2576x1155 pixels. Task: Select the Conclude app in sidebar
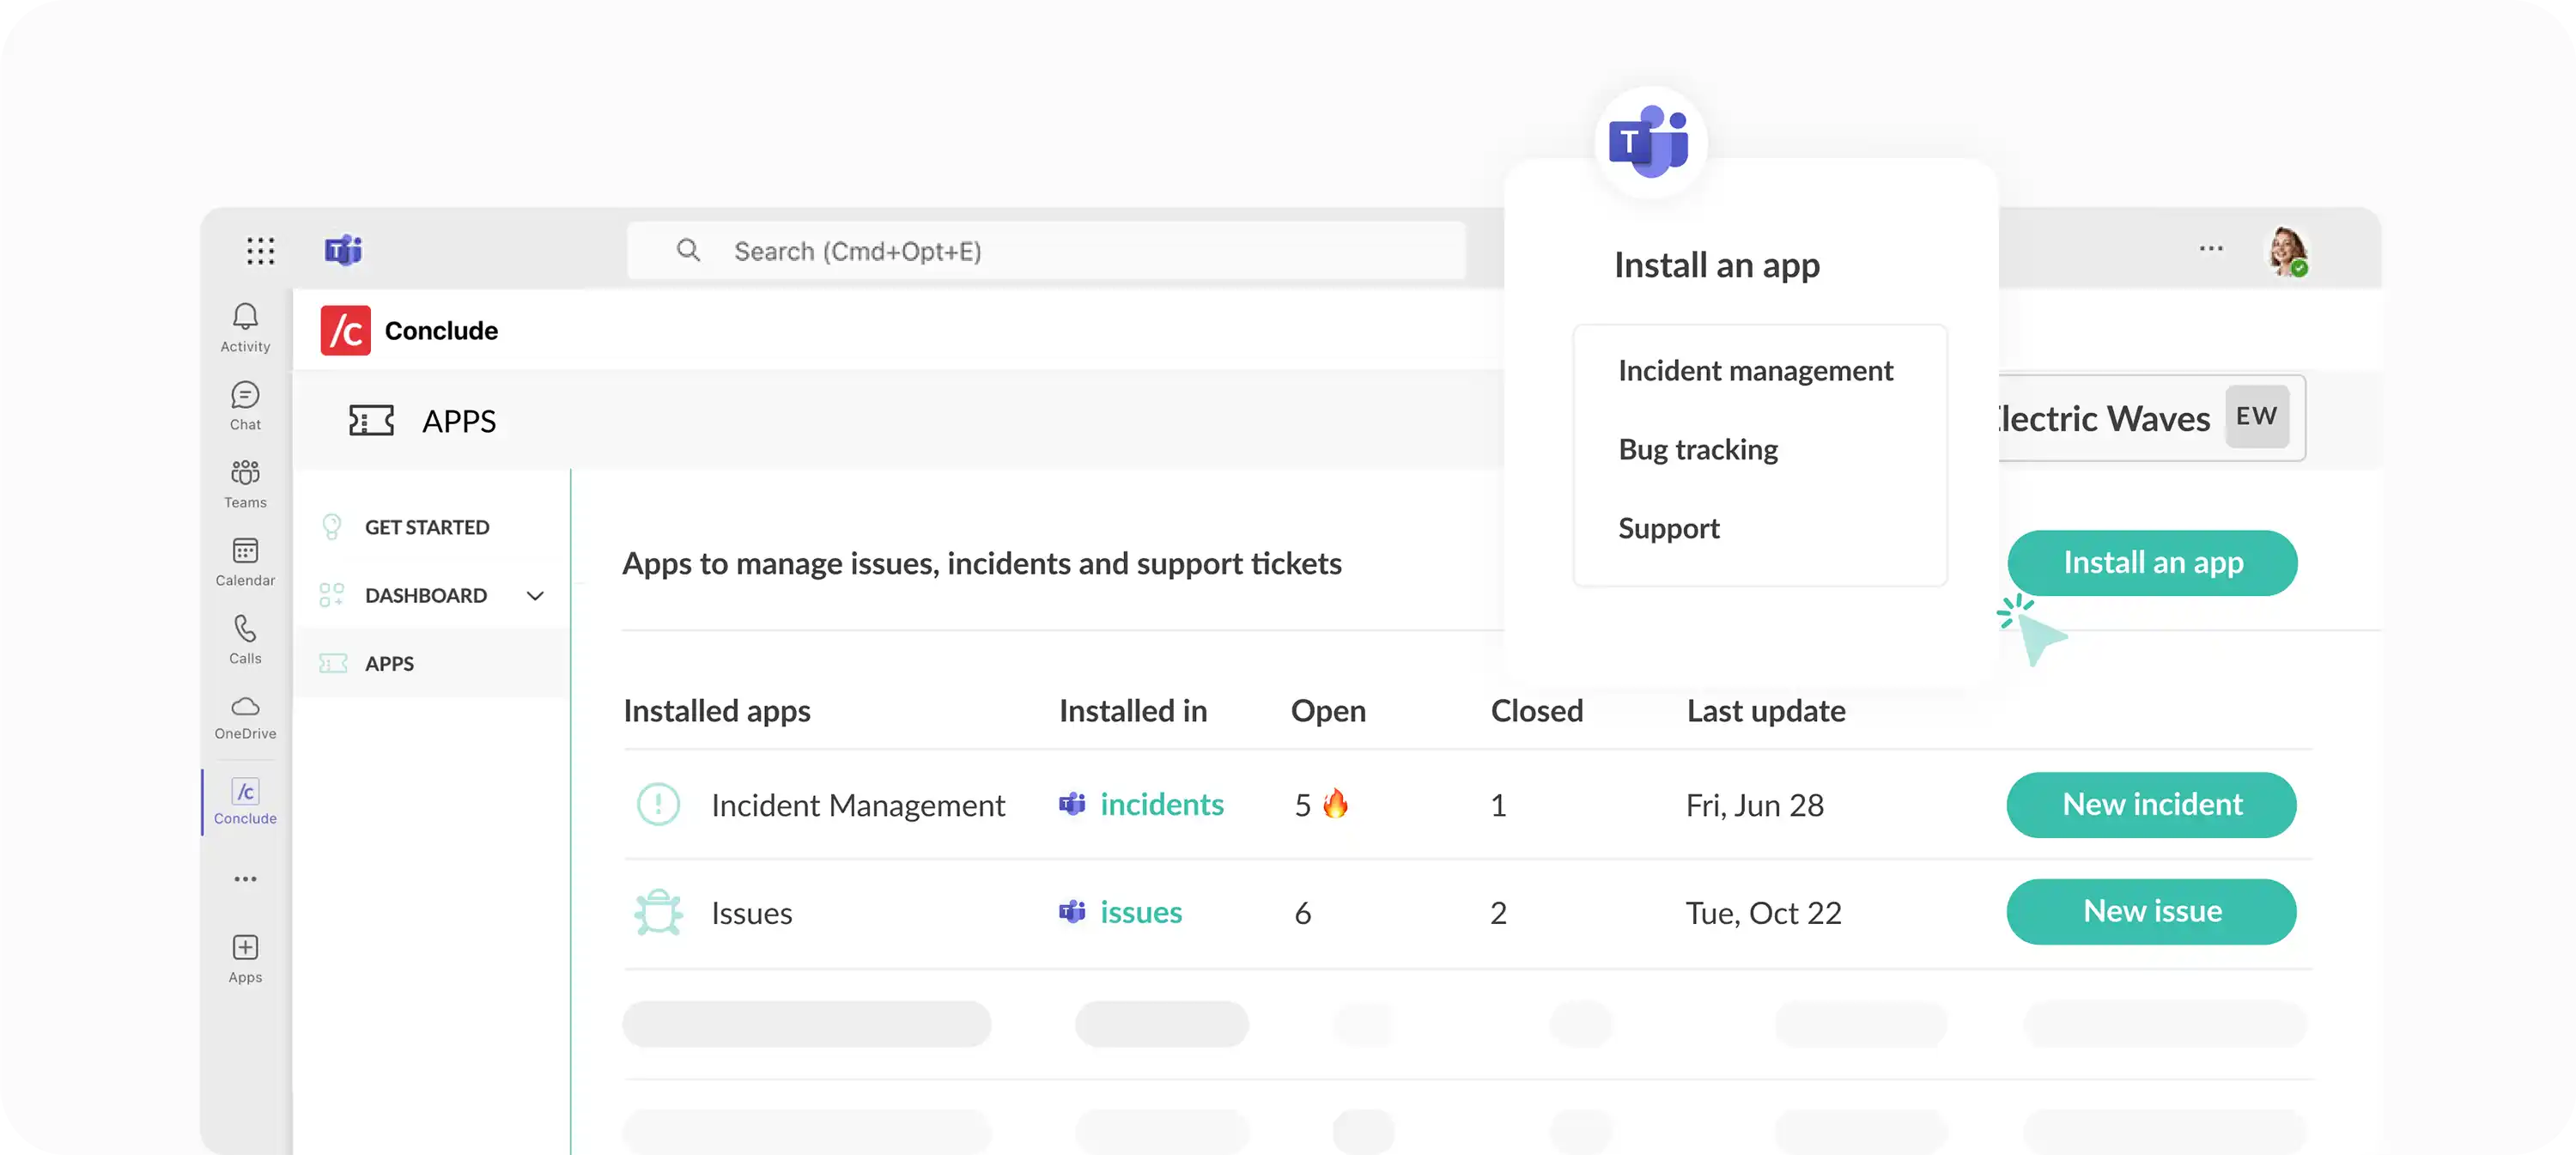(x=245, y=802)
